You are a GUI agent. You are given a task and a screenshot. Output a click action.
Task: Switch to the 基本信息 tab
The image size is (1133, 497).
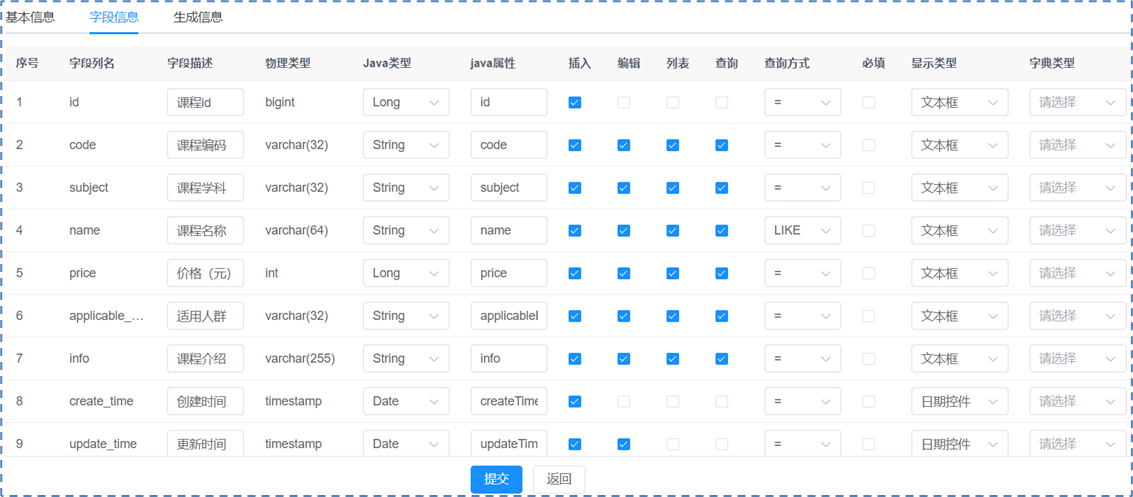pyautogui.click(x=30, y=17)
